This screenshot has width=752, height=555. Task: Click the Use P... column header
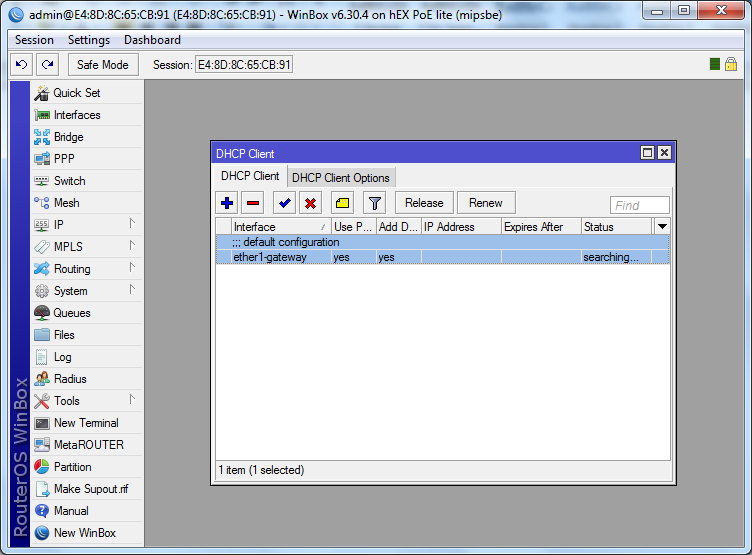pyautogui.click(x=353, y=227)
